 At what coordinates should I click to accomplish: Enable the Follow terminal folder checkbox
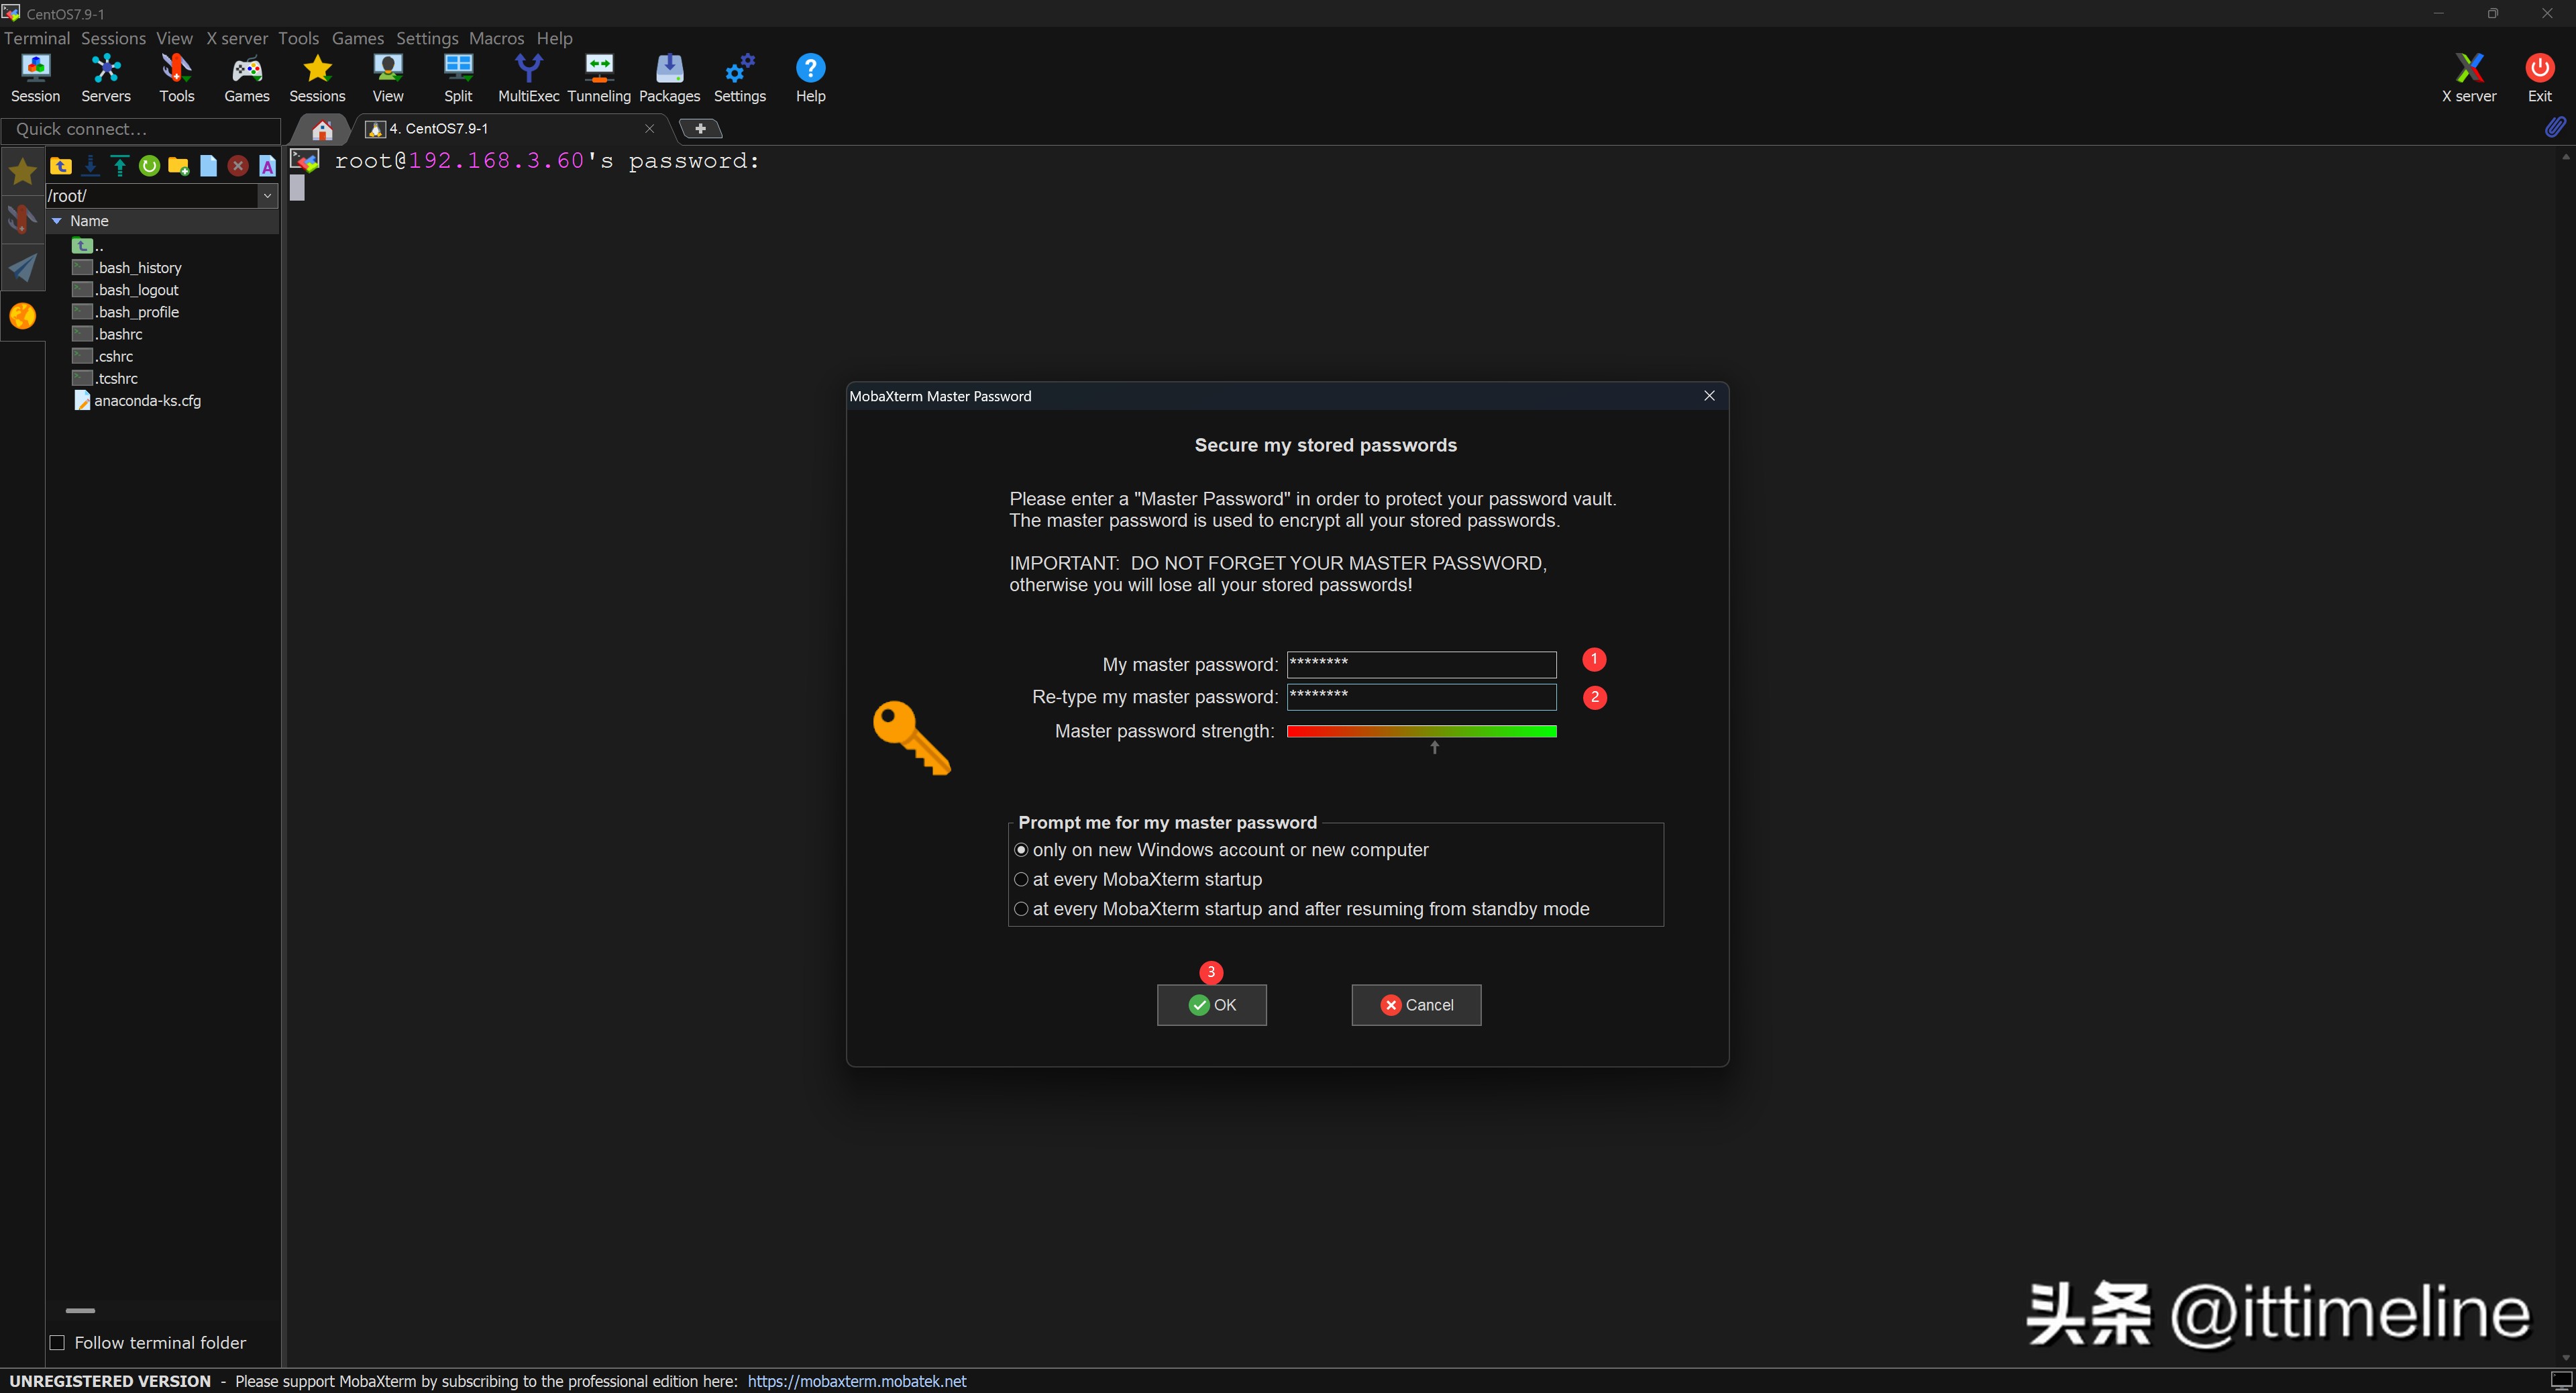pyautogui.click(x=58, y=1343)
